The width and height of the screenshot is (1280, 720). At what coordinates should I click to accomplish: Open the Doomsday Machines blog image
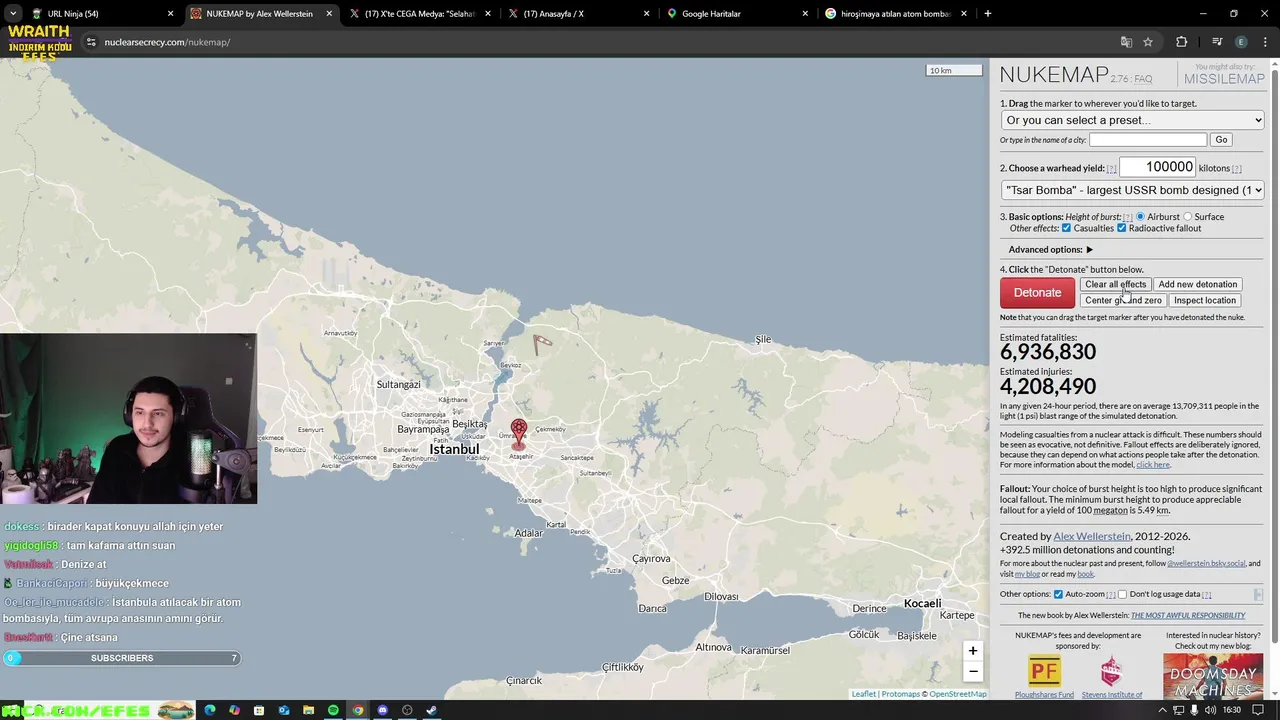pyautogui.click(x=1213, y=676)
